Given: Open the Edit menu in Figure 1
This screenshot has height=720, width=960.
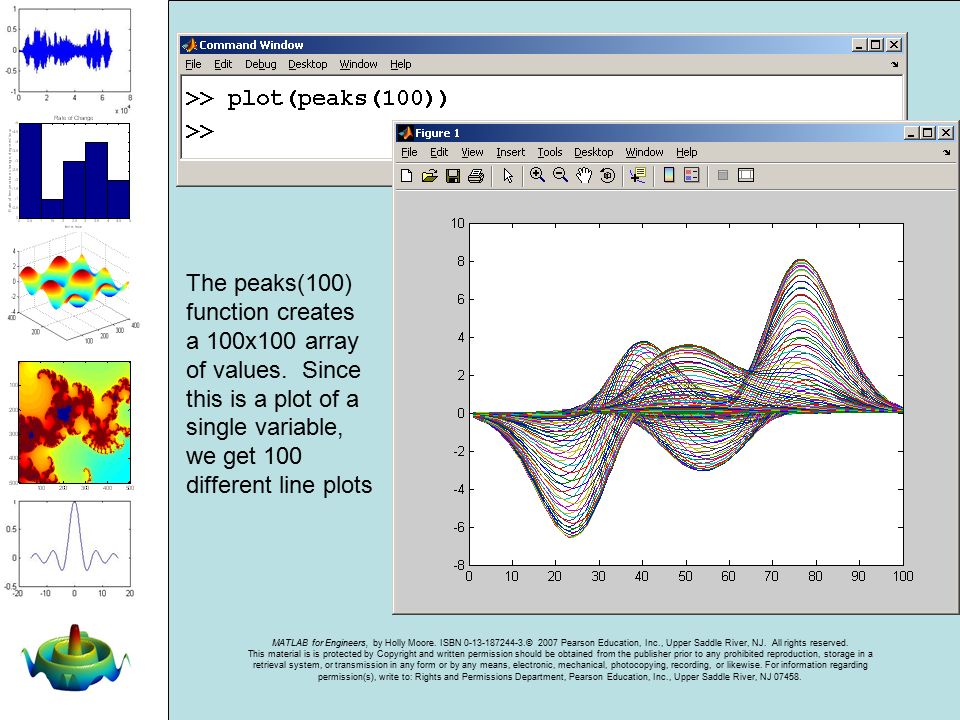Looking at the screenshot, I should click(x=439, y=152).
